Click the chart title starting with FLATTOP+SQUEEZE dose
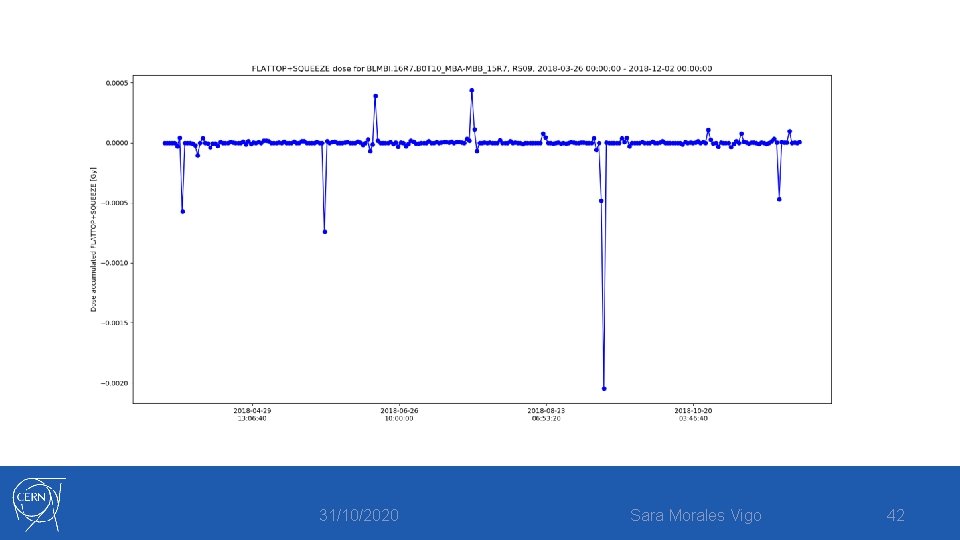The height and width of the screenshot is (540, 960). coord(482,69)
